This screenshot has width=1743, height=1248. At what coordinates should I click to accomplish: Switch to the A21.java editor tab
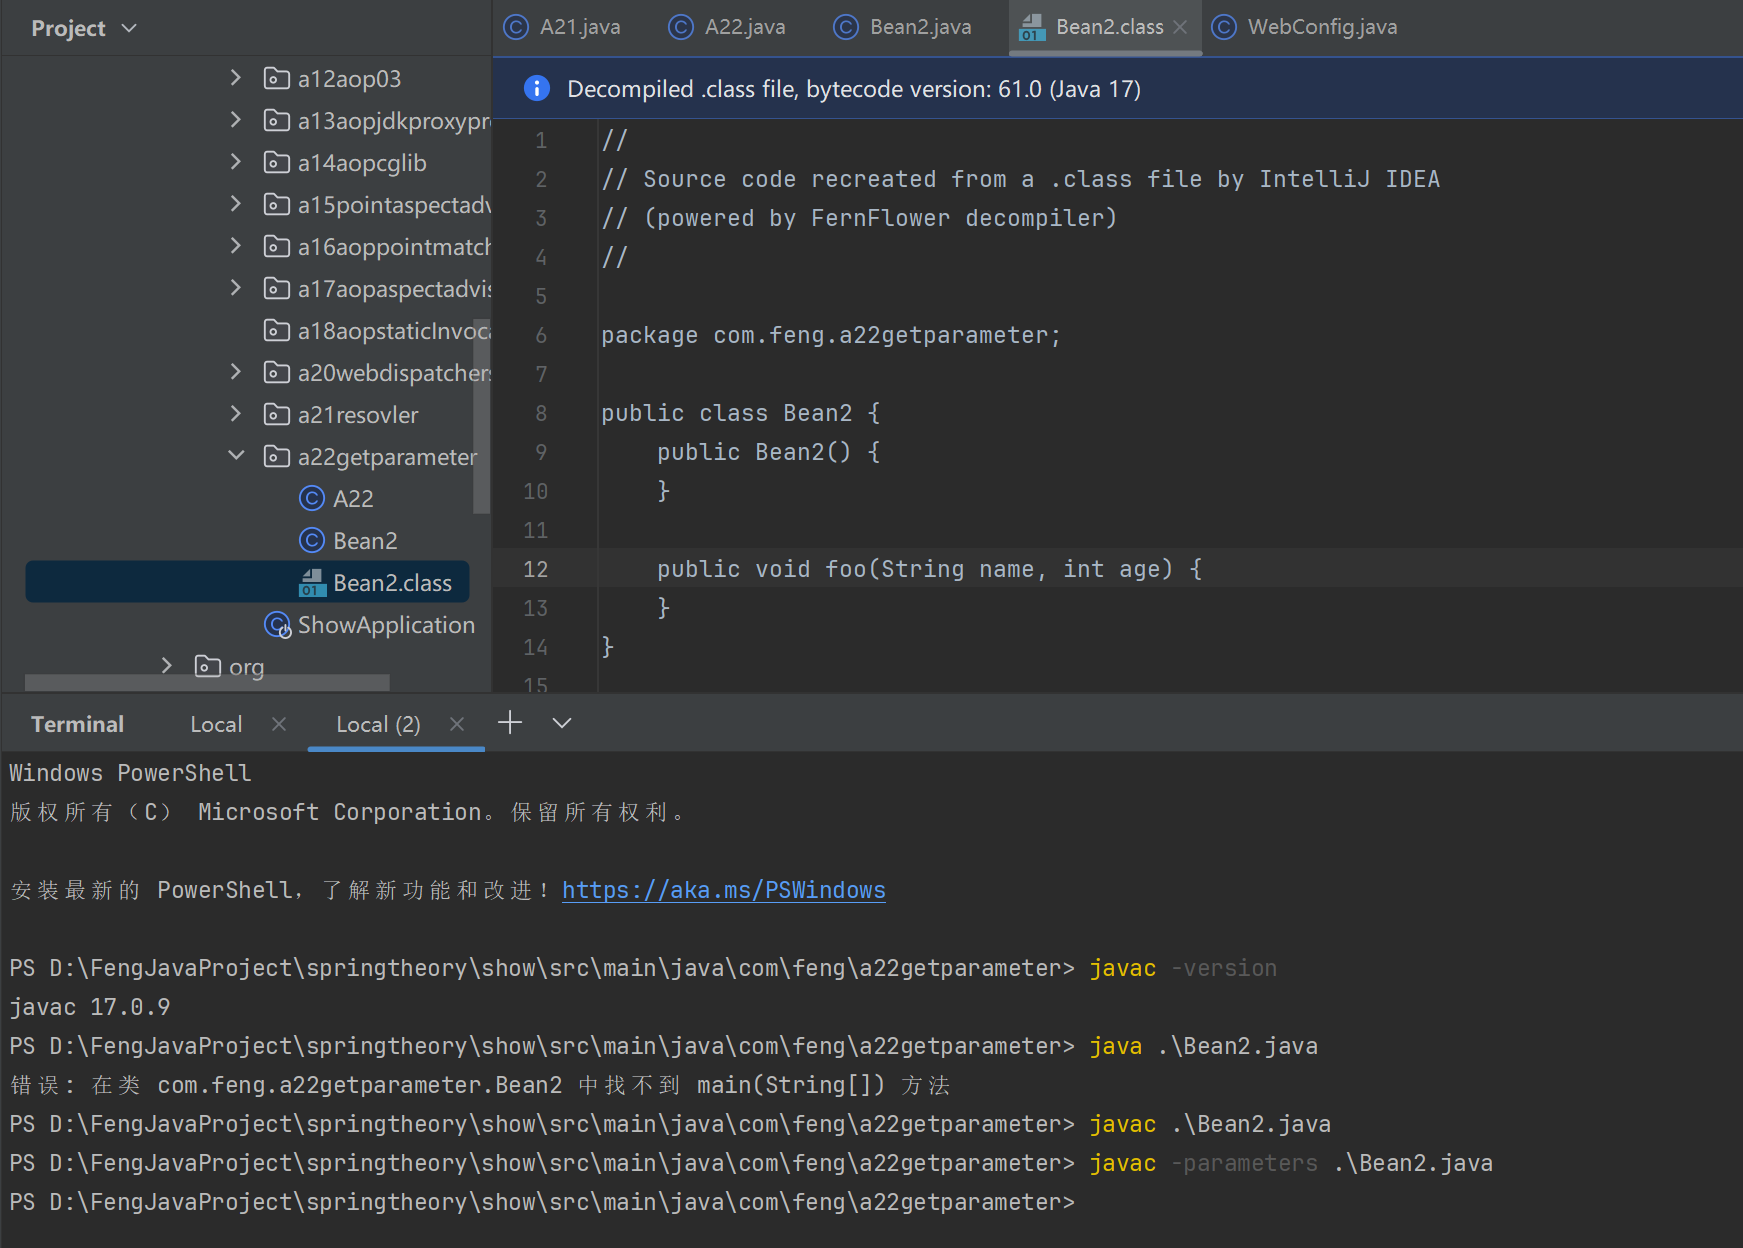coord(562,27)
